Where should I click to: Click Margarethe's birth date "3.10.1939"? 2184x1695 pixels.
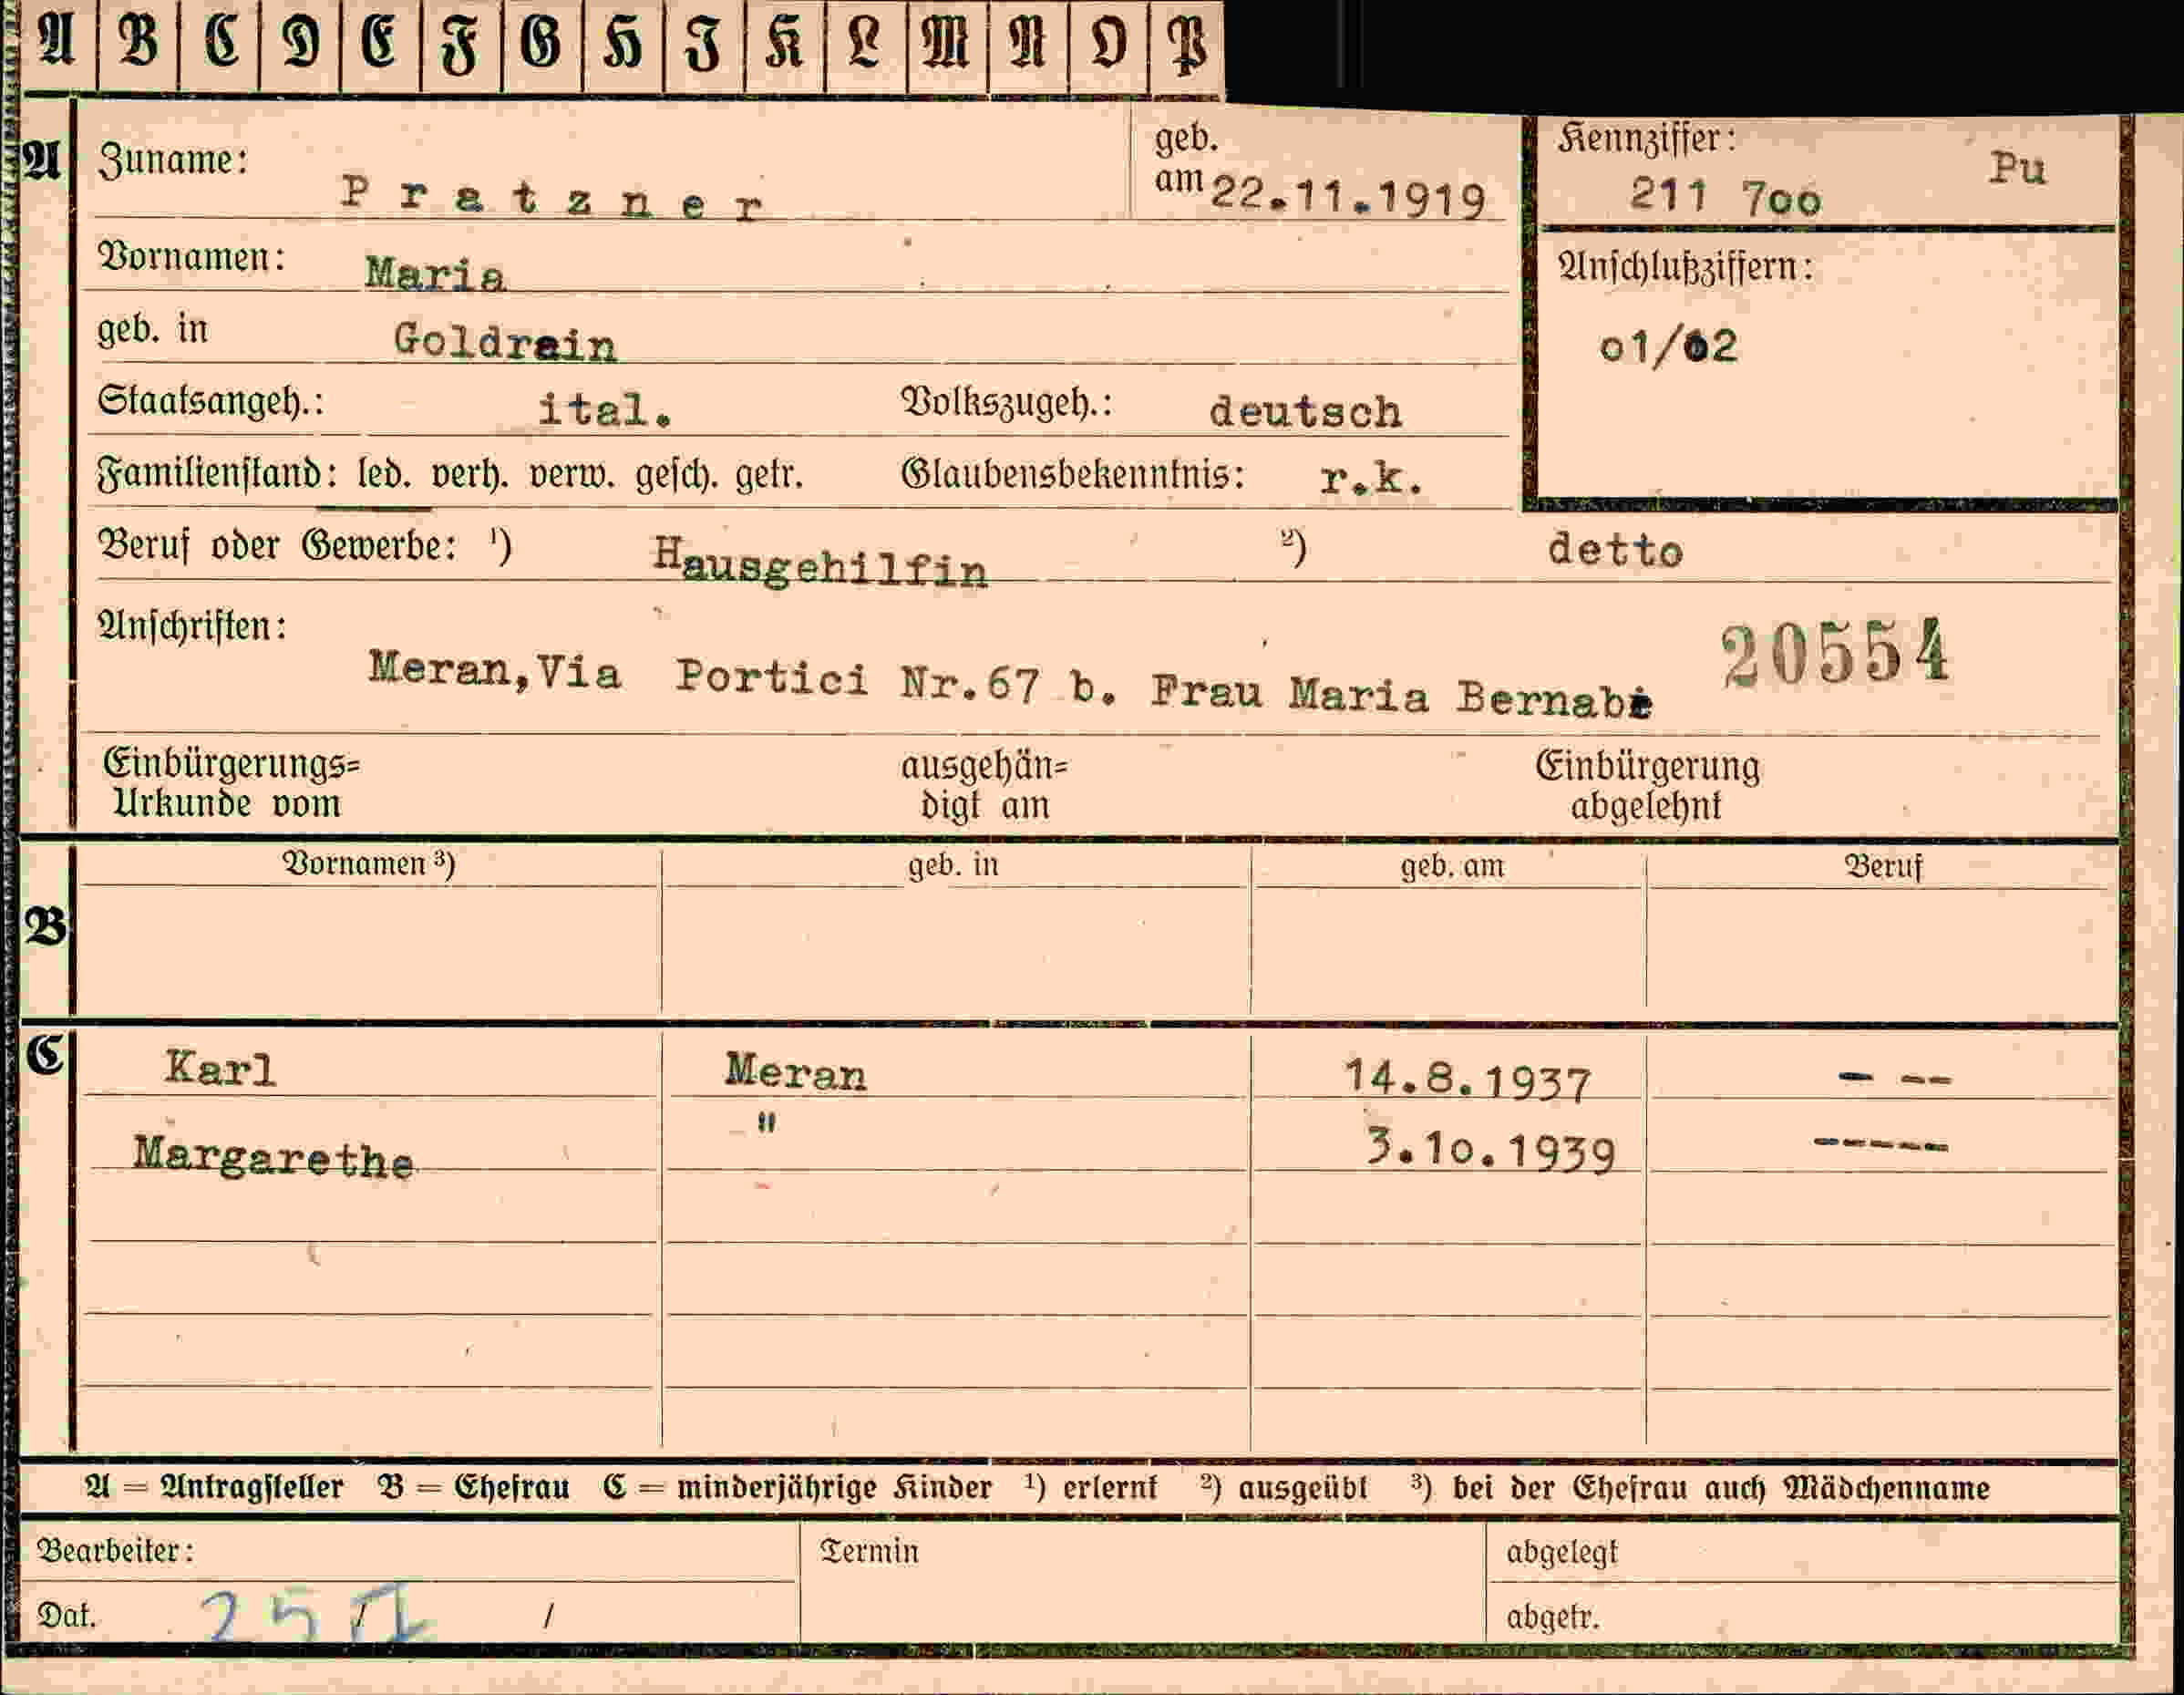[1491, 1151]
